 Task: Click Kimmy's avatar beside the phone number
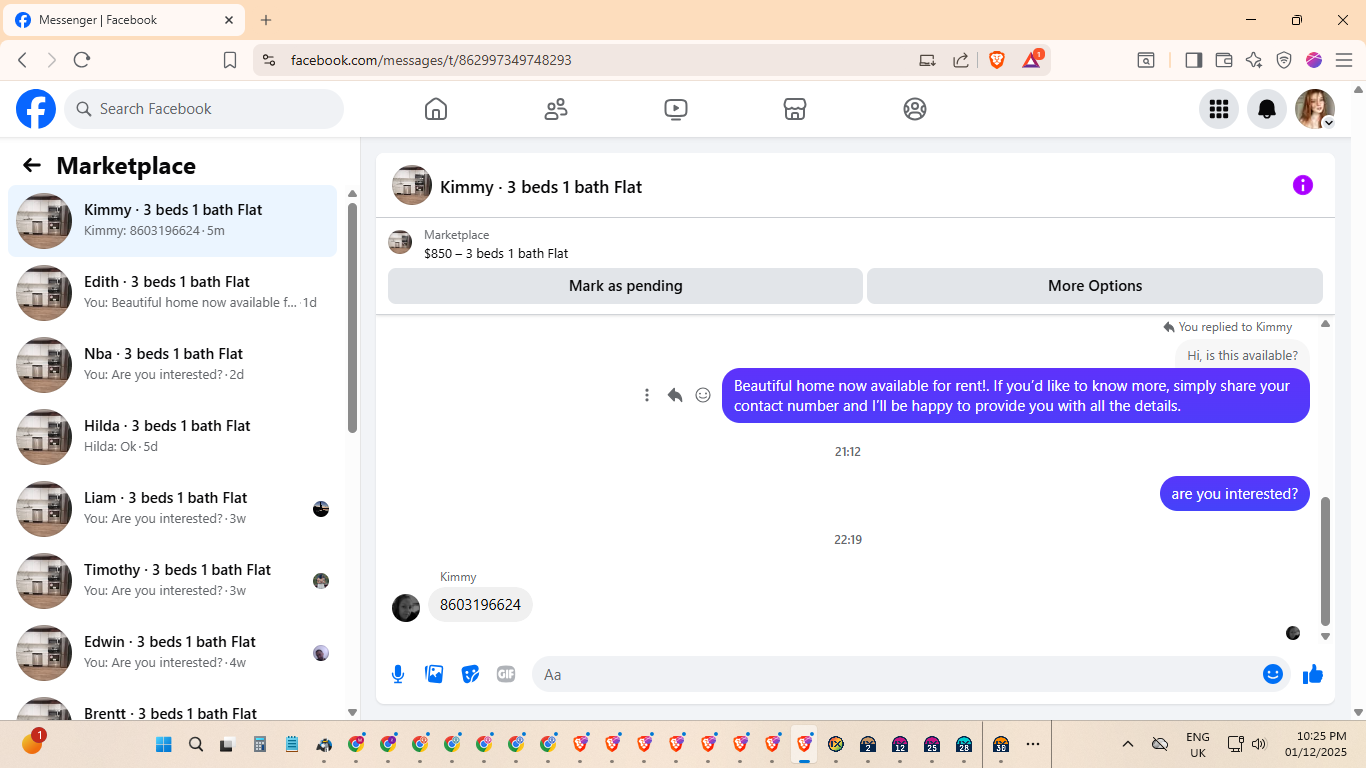(x=406, y=608)
